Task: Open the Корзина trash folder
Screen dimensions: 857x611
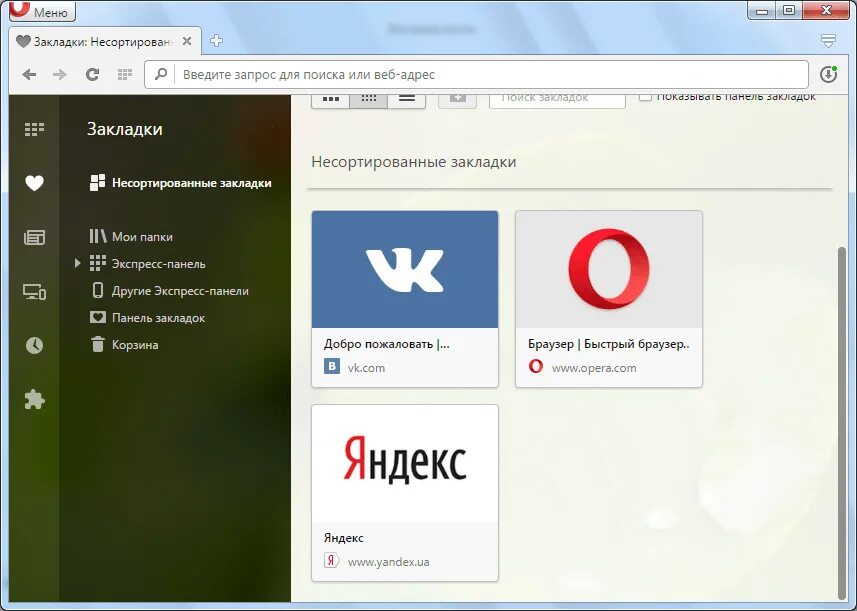Action: (x=124, y=344)
